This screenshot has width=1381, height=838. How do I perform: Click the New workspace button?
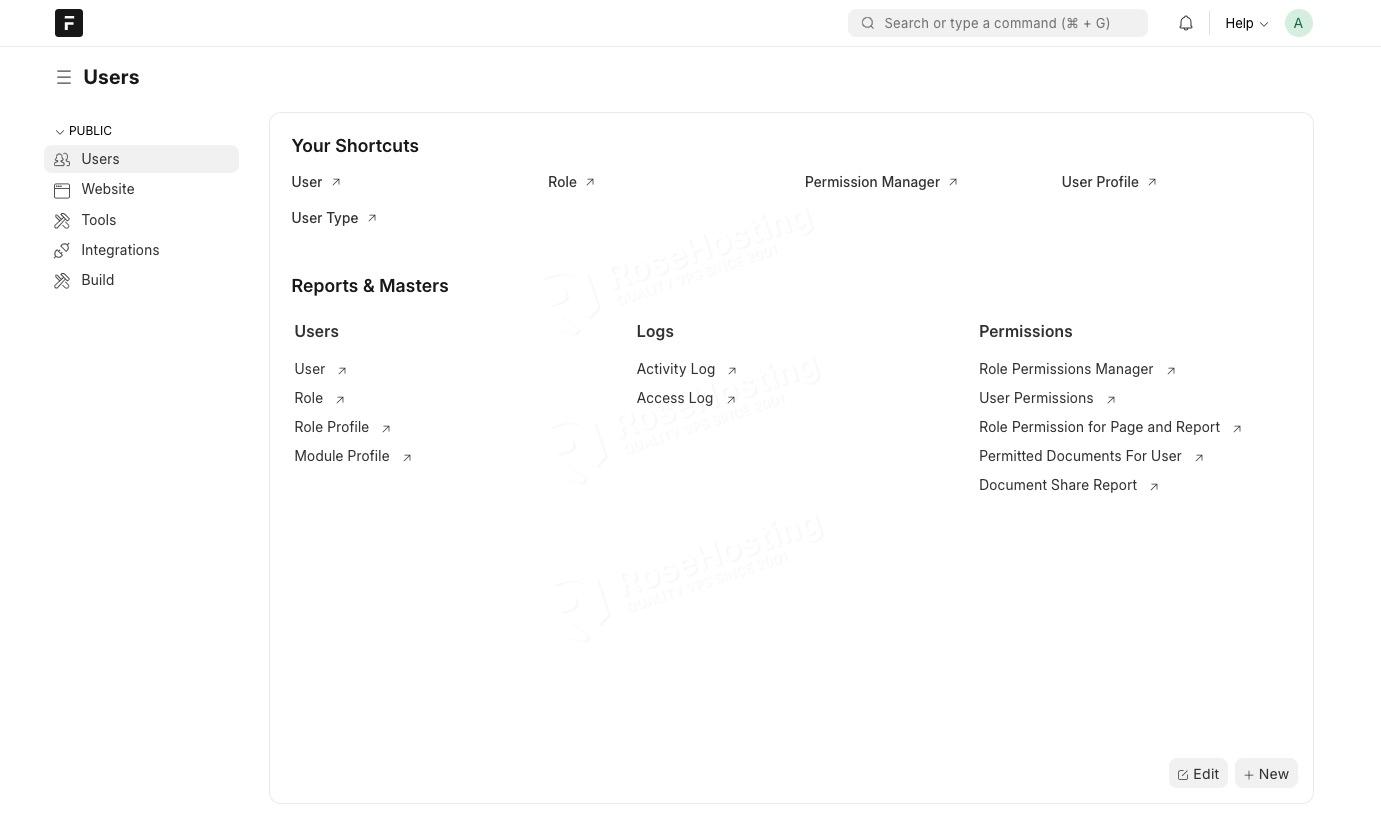pyautogui.click(x=1266, y=774)
